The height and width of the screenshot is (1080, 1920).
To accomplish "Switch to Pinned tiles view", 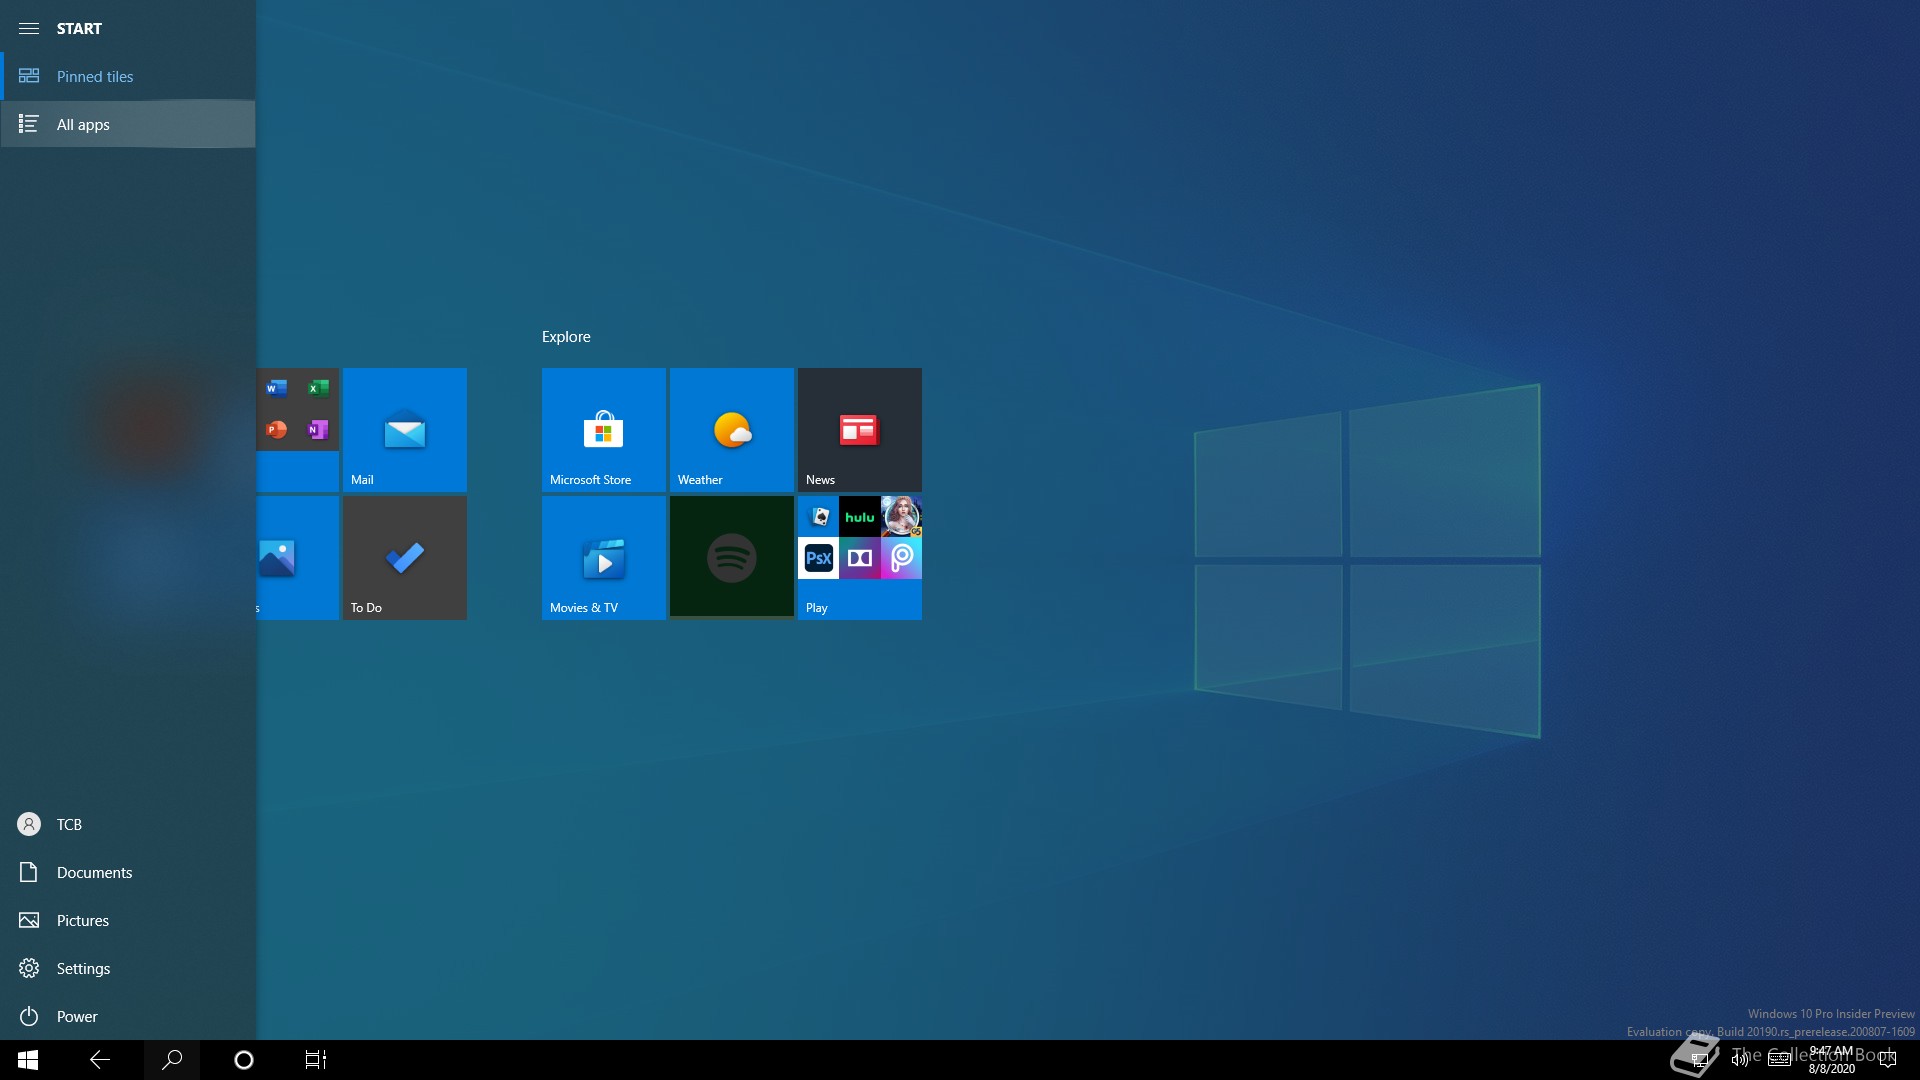I will point(128,76).
